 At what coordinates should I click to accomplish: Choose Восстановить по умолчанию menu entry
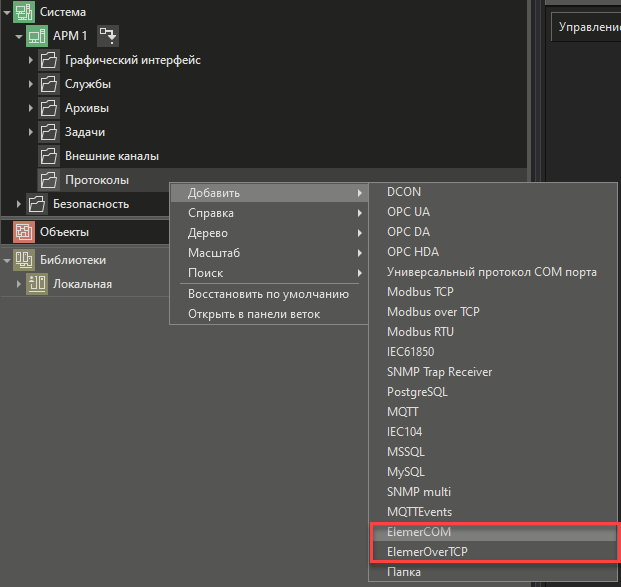(x=268, y=294)
